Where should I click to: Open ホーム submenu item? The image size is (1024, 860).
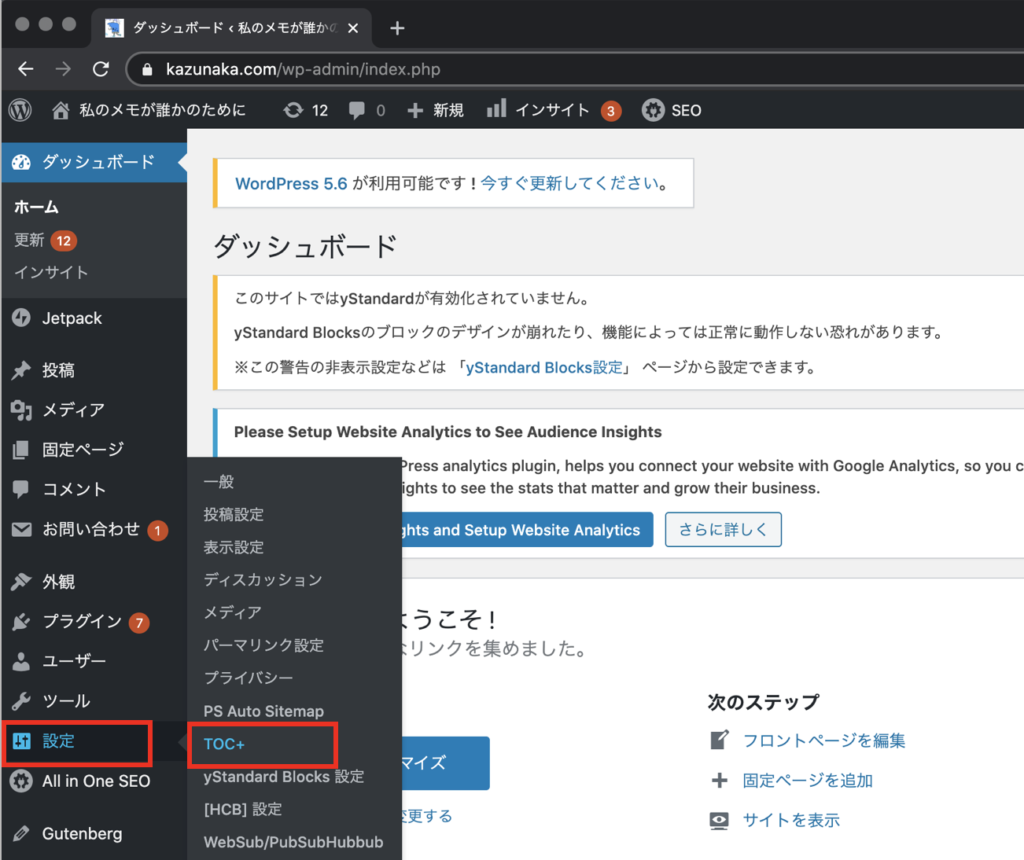pos(37,207)
